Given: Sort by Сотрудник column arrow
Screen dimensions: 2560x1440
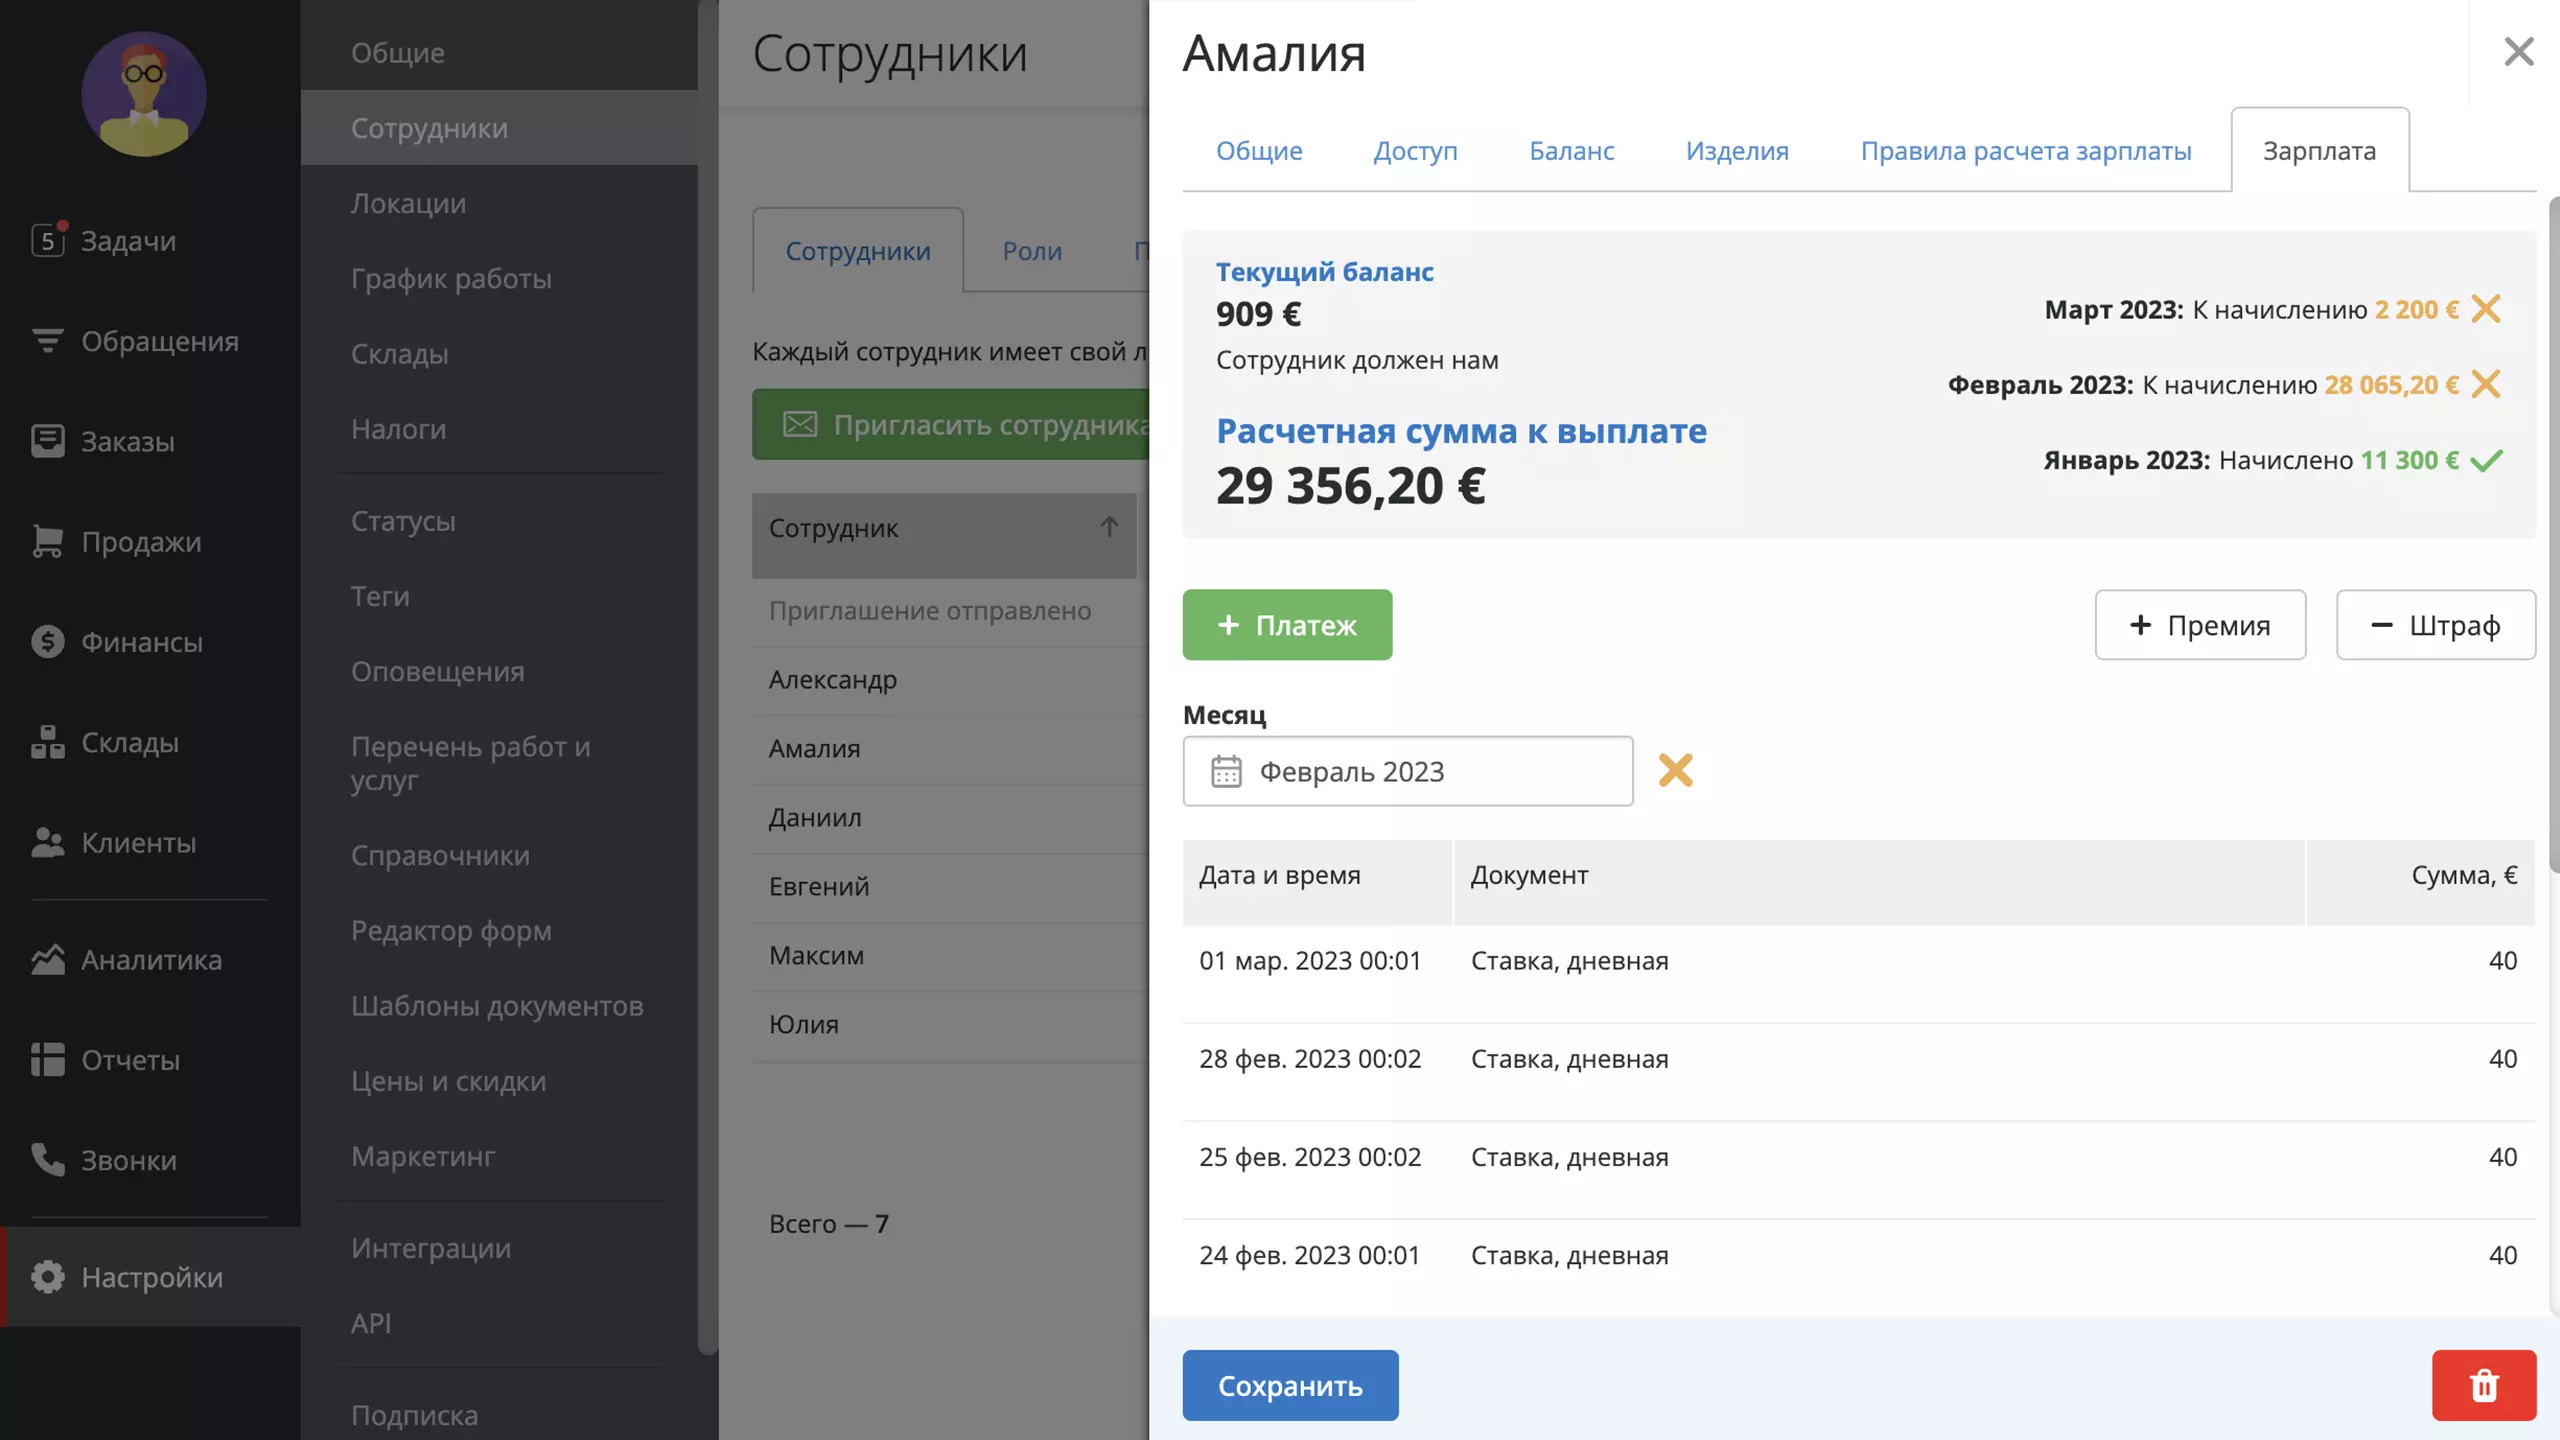Looking at the screenshot, I should click(x=1109, y=527).
